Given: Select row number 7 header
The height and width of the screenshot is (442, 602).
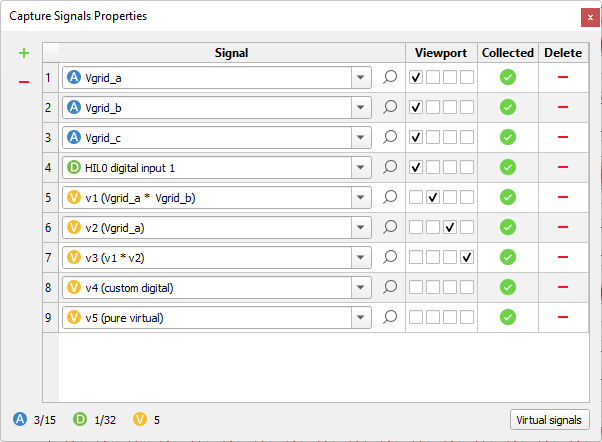Looking at the screenshot, I should pyautogui.click(x=49, y=257).
